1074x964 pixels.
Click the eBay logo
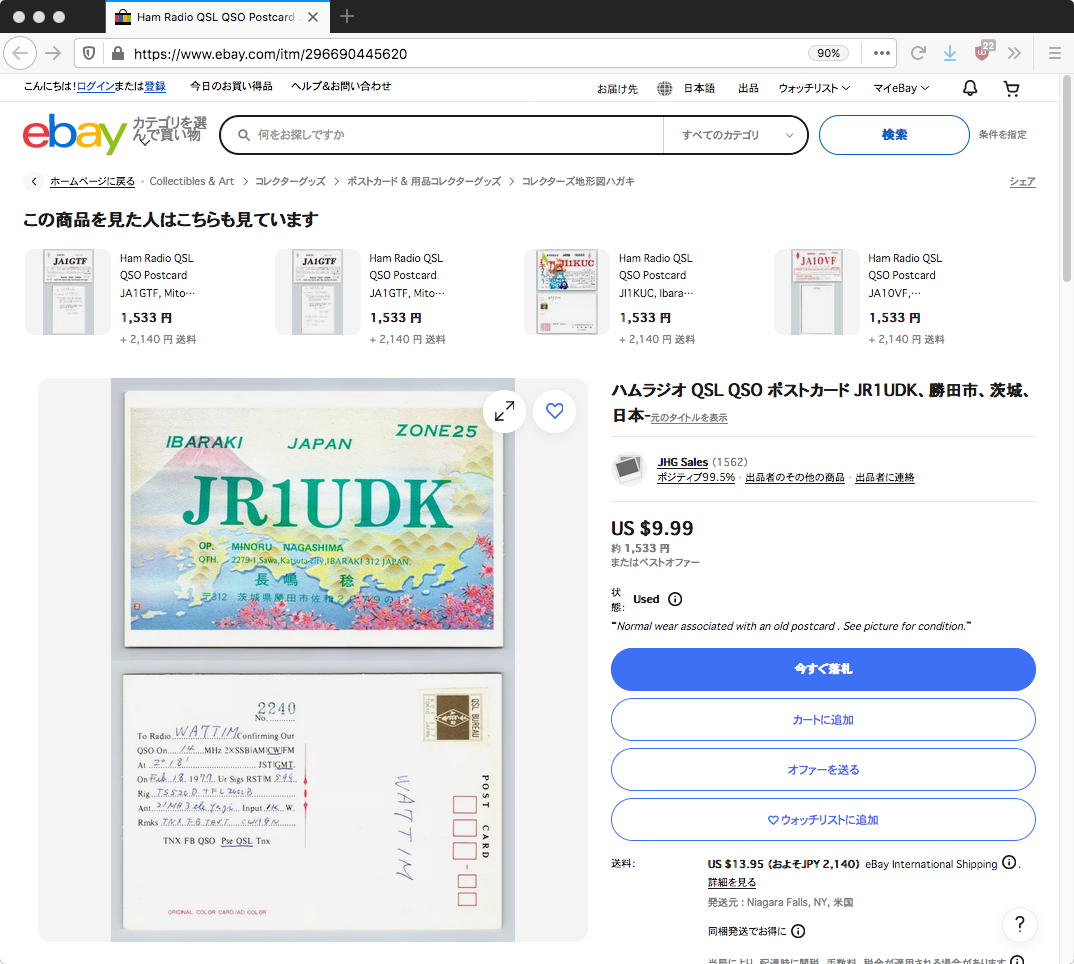(x=74, y=134)
